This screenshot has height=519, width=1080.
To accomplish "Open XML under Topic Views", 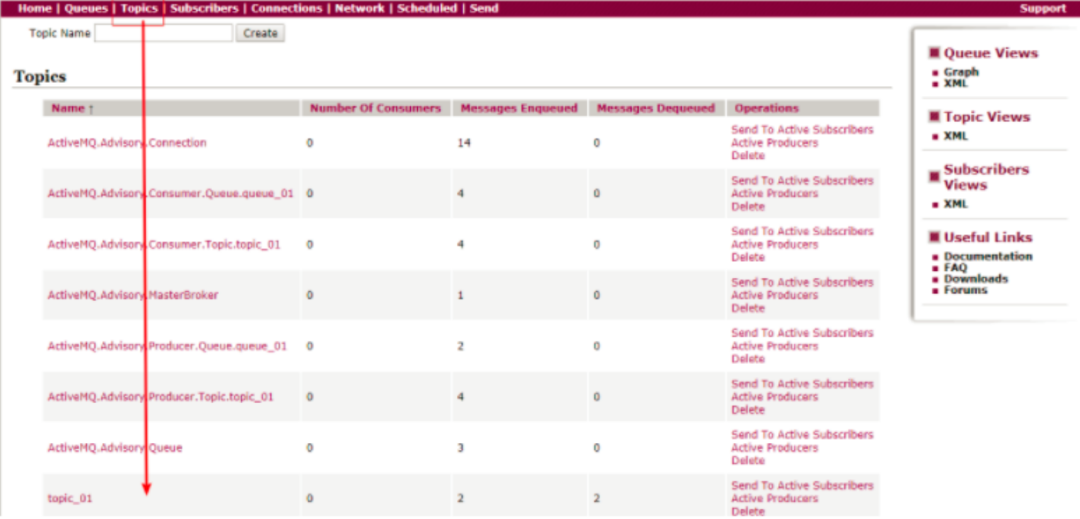I will pos(955,136).
